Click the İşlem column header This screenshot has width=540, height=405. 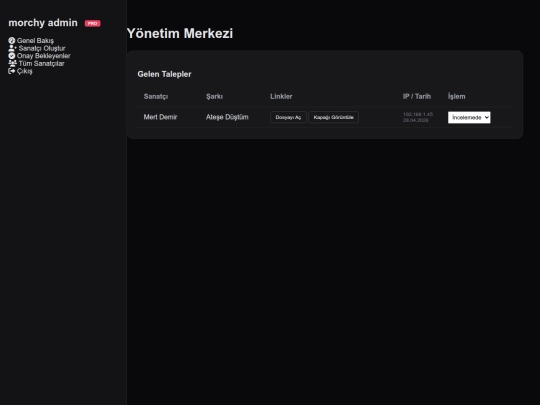tap(456, 96)
